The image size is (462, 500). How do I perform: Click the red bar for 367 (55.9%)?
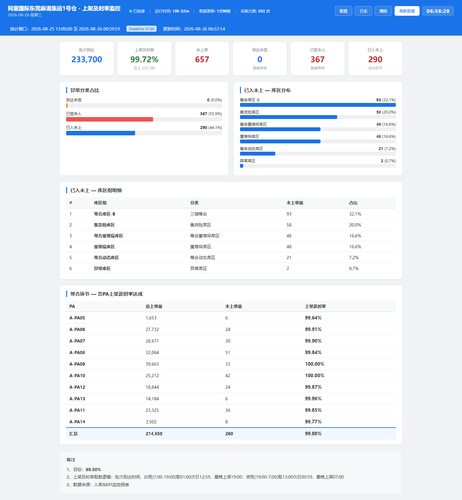tap(110, 119)
